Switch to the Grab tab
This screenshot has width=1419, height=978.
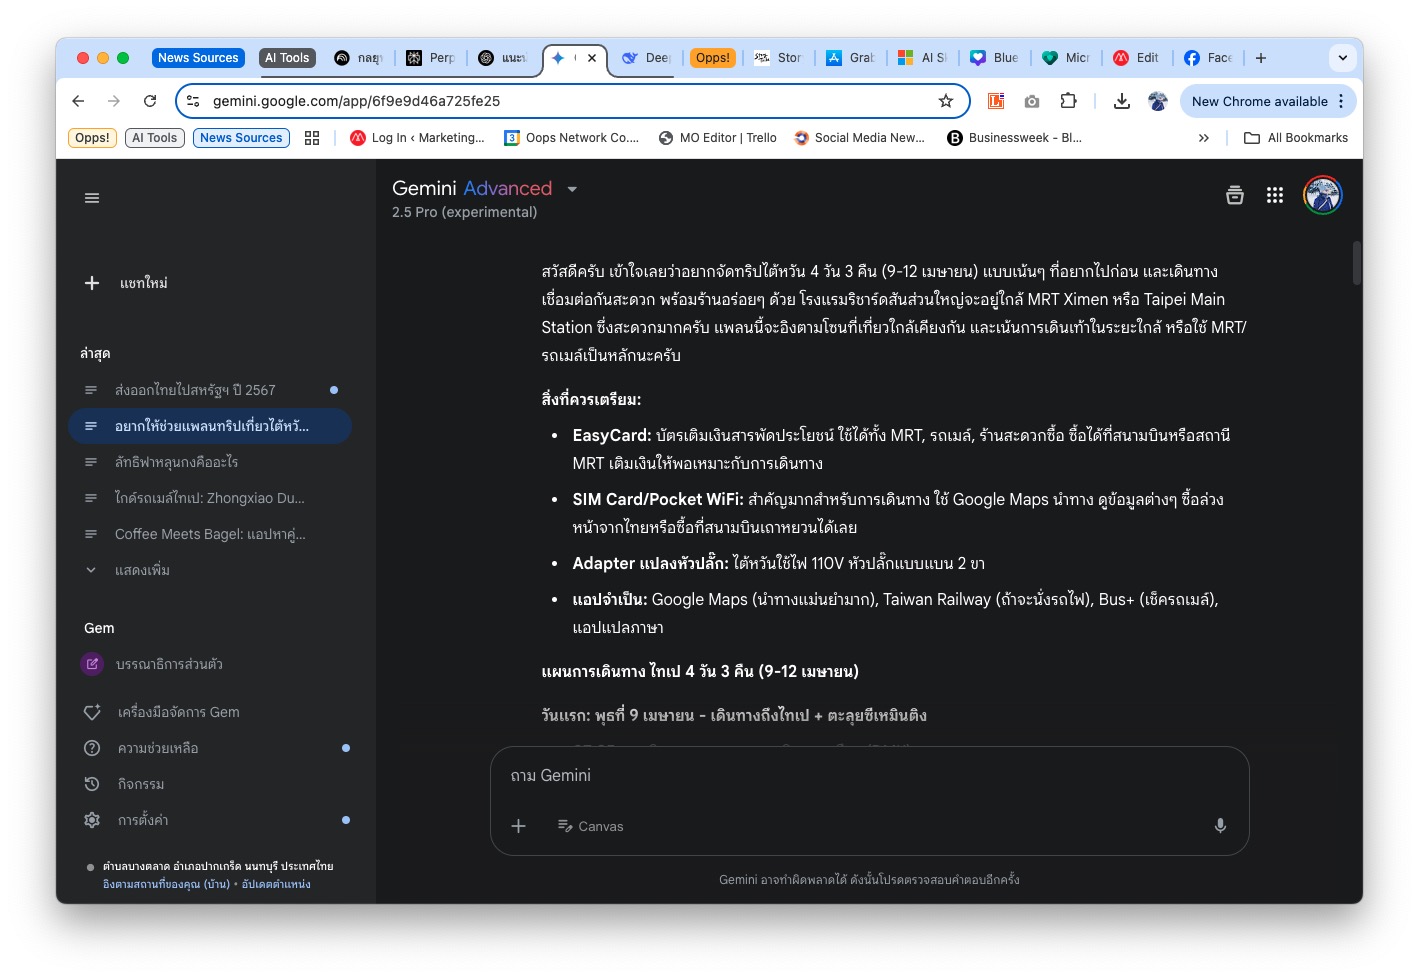coord(851,58)
